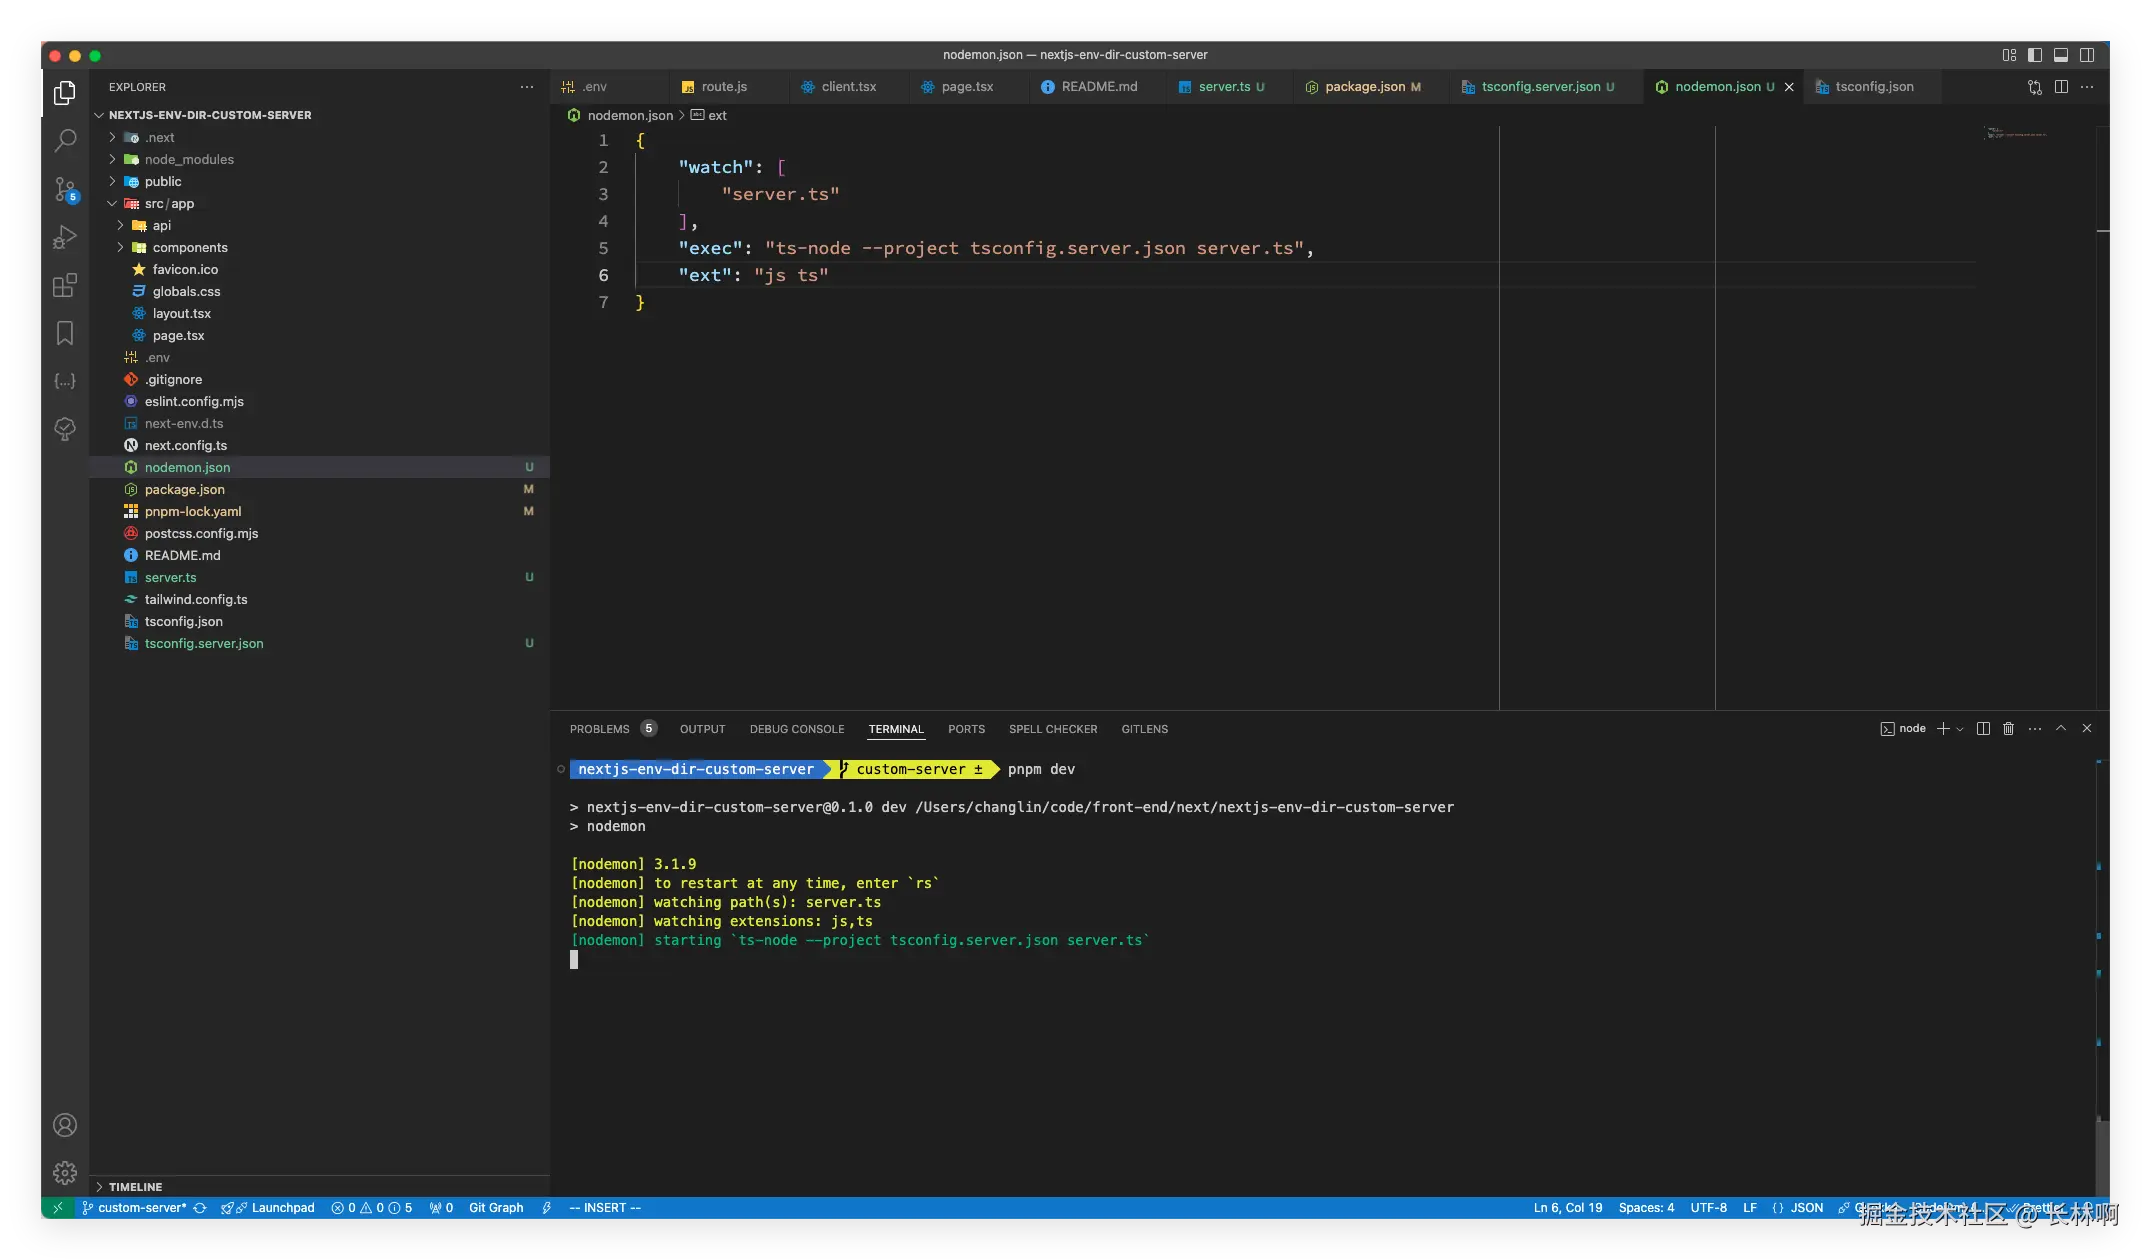Toggle bottom panel layout button
This screenshot has width=2151, height=1260.
(x=2061, y=55)
